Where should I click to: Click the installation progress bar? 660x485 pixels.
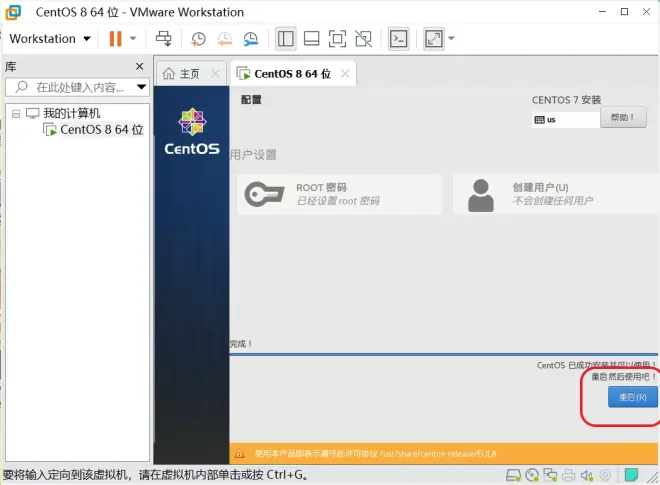click(x=444, y=354)
